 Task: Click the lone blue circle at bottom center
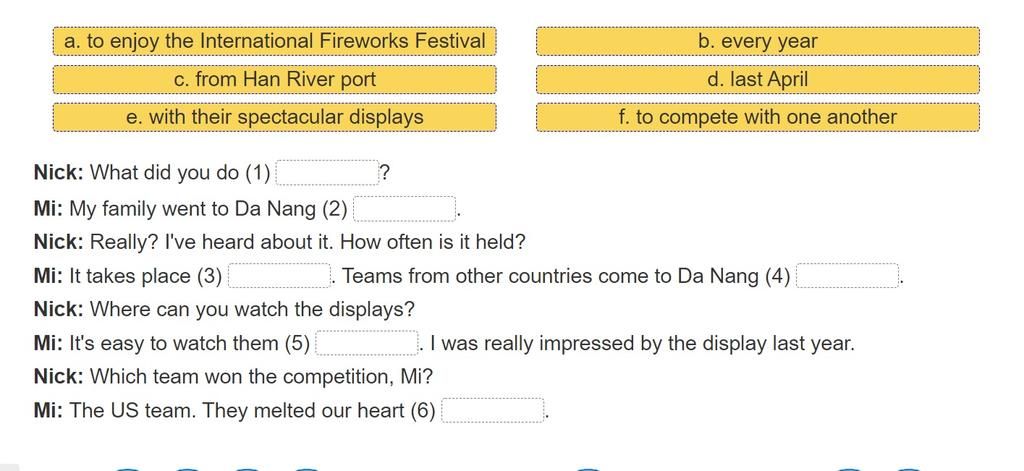tap(588, 469)
